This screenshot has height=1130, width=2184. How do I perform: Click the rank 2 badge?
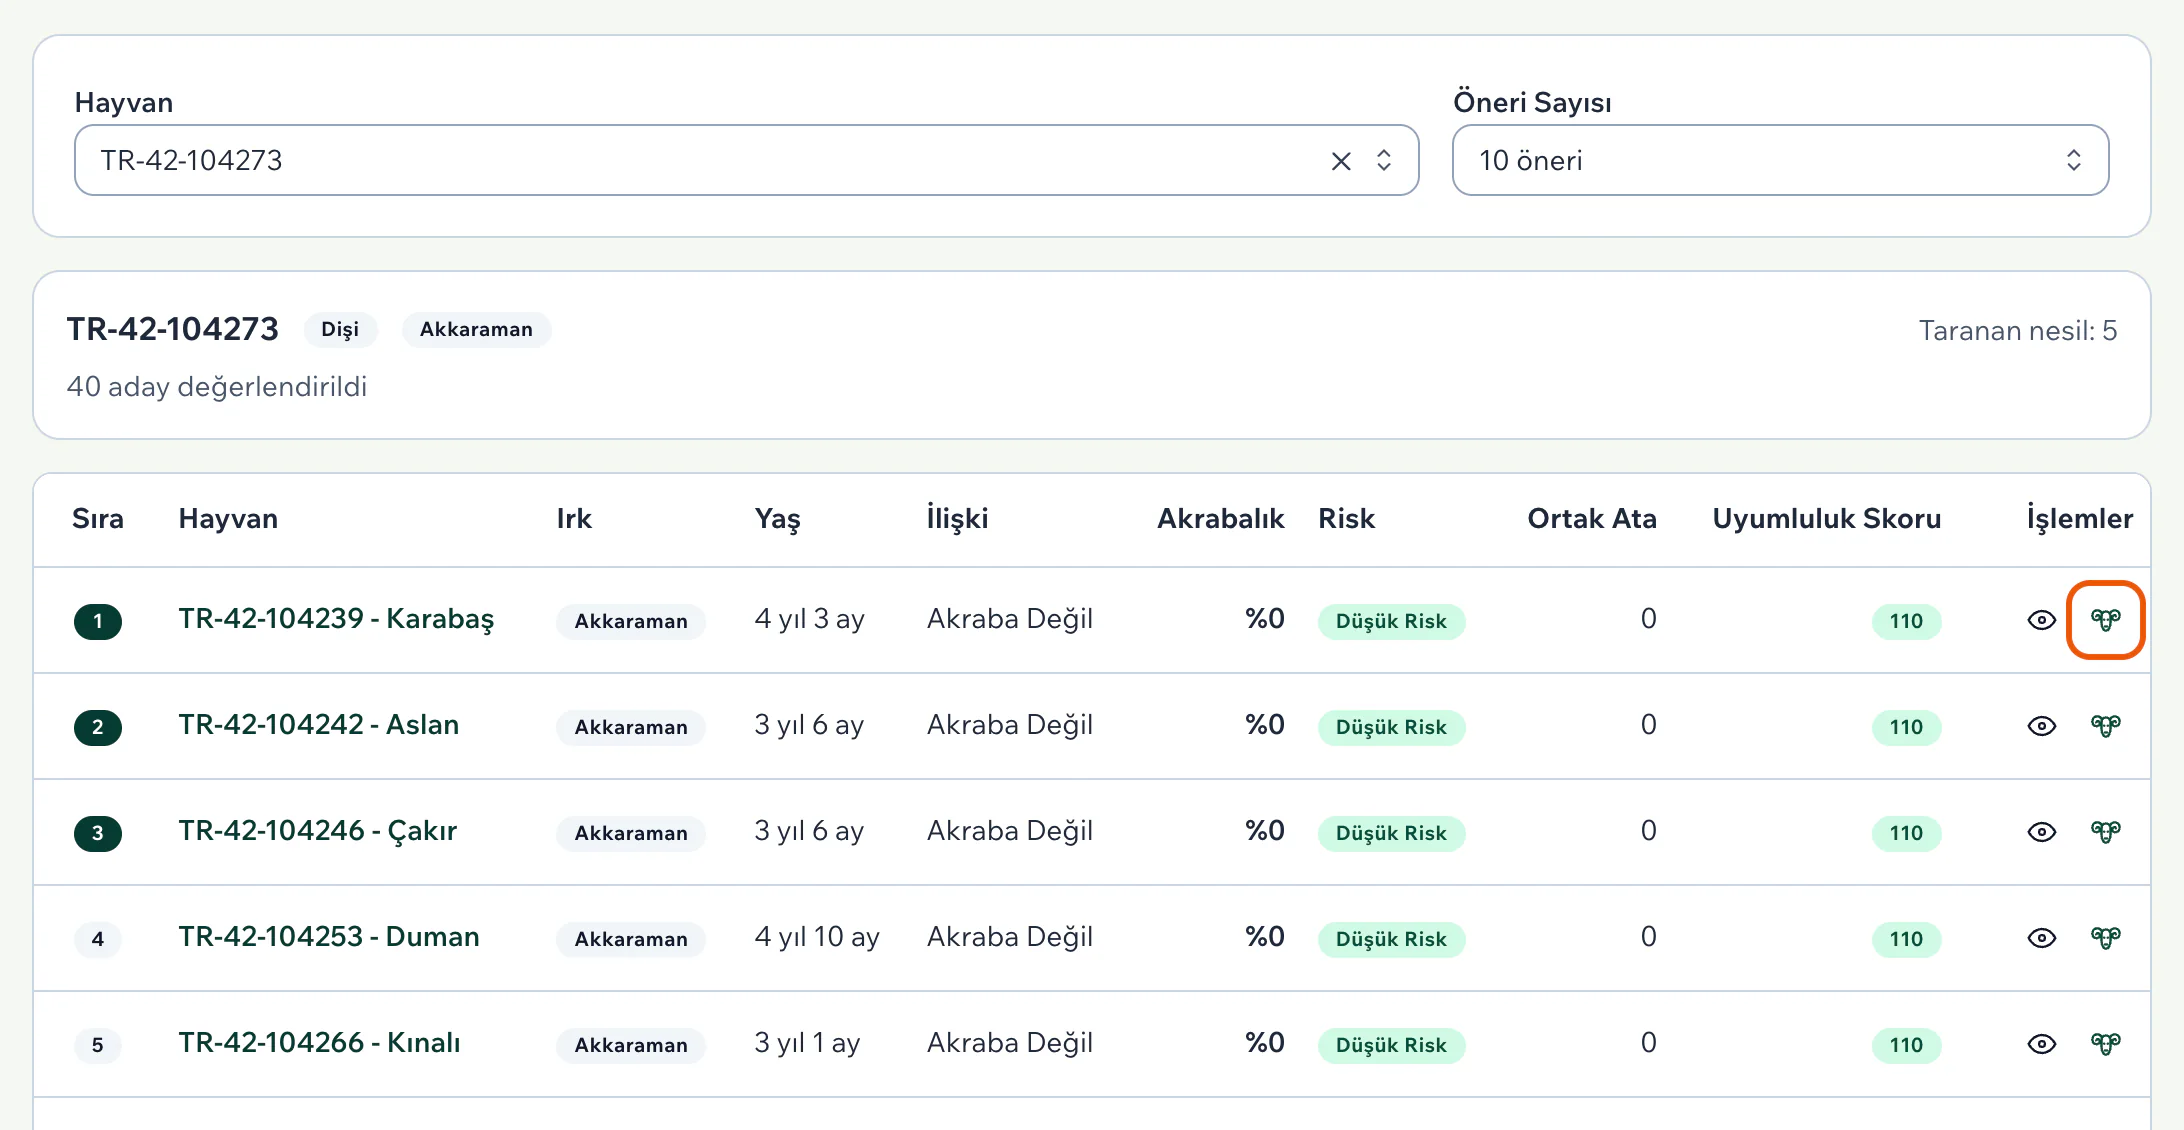[x=98, y=727]
